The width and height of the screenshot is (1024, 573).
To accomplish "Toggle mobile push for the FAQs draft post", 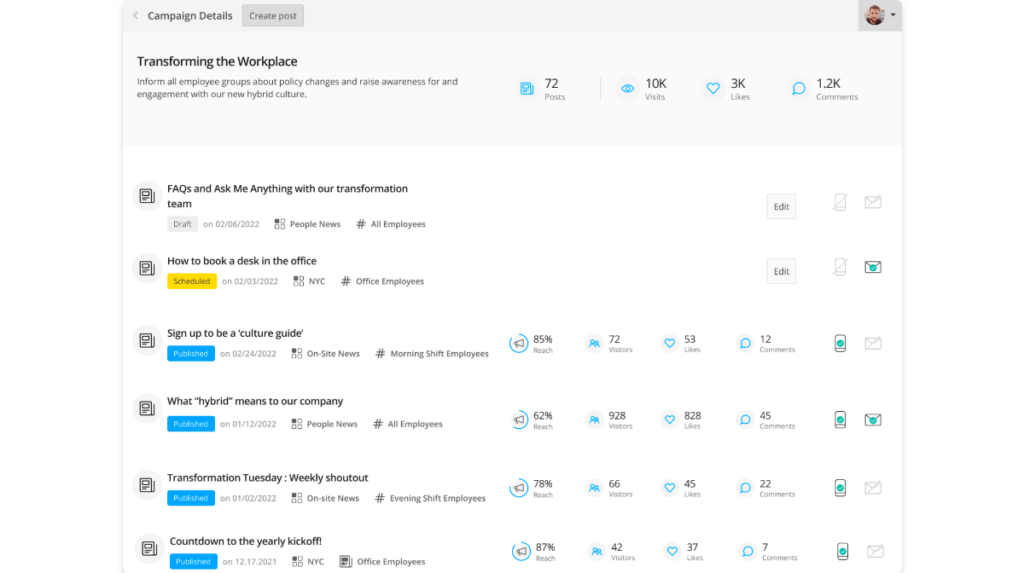I will 840,203.
